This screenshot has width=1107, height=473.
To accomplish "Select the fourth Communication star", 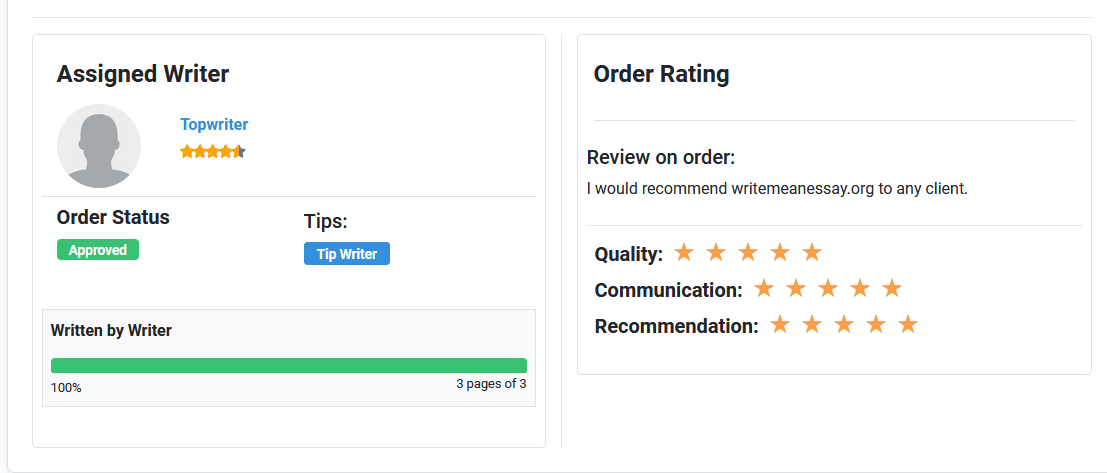I will pos(860,288).
